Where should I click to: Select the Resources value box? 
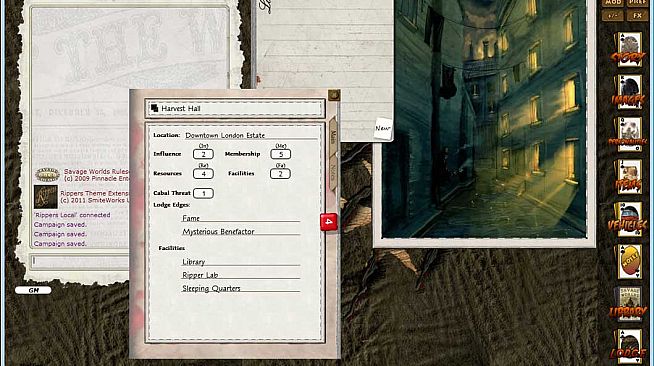tap(203, 174)
